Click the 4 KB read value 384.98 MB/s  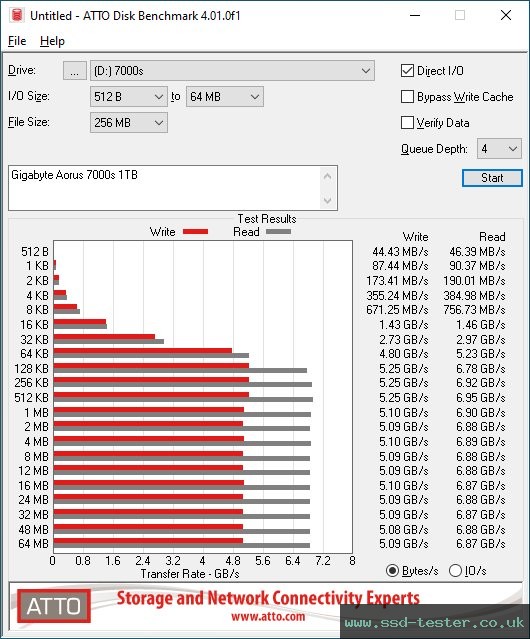475,296
